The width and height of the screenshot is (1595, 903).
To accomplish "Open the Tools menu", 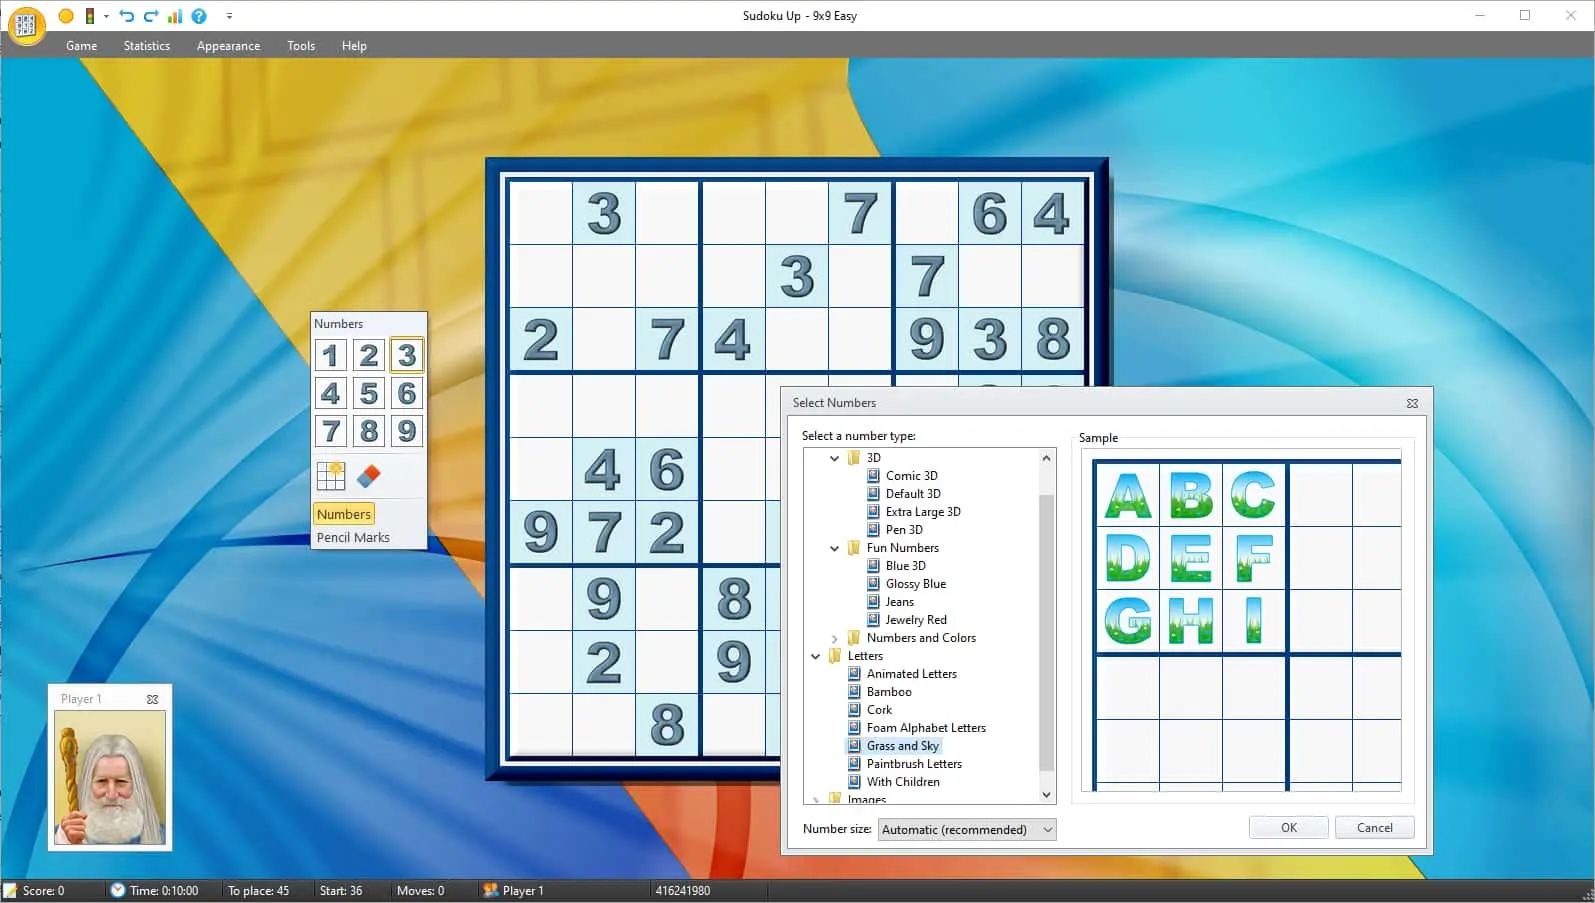I will [x=301, y=46].
